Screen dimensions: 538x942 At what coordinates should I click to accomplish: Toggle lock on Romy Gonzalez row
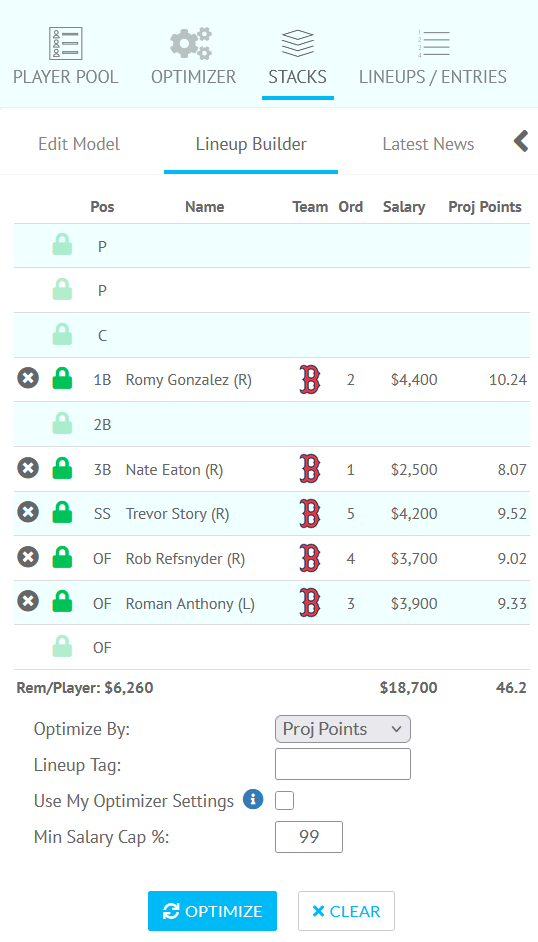(62, 378)
